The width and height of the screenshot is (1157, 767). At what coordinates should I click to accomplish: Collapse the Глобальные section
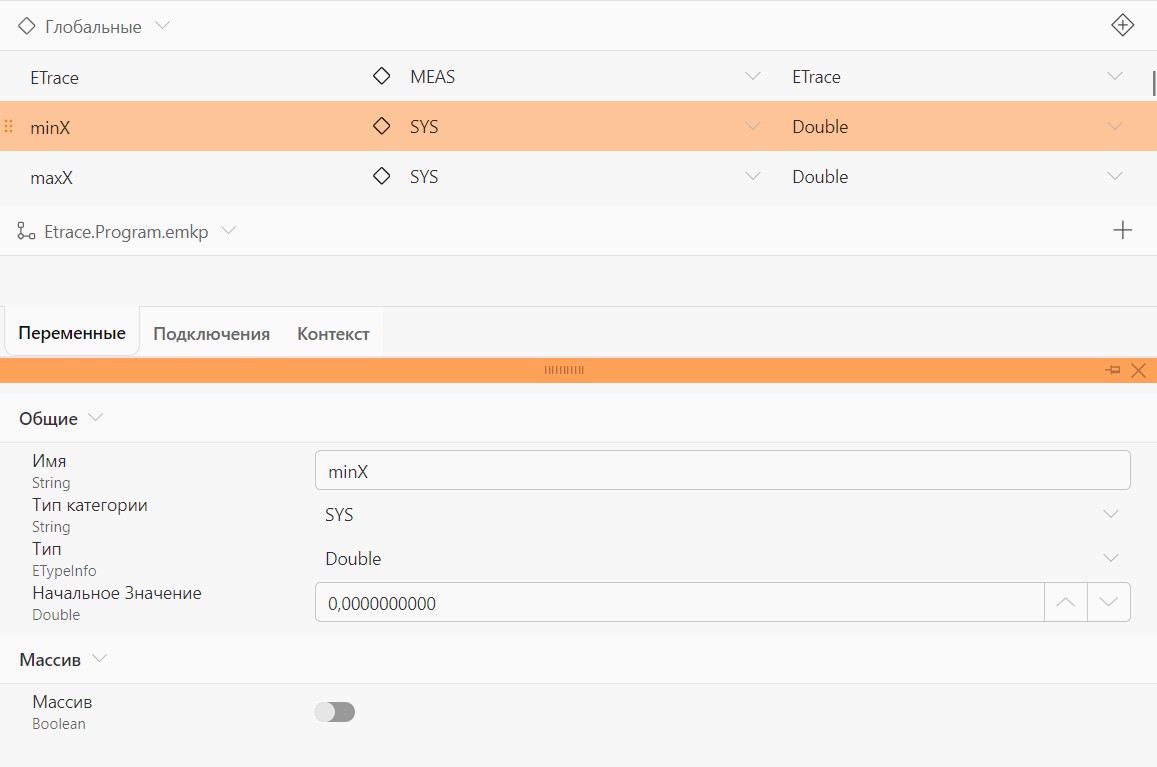tap(162, 26)
